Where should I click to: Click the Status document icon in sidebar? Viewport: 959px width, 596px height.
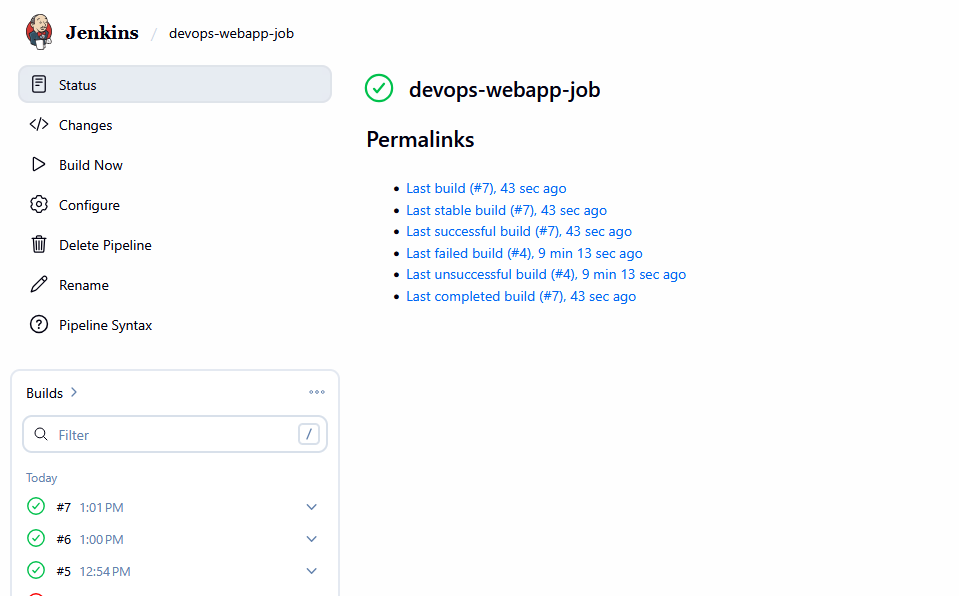39,85
